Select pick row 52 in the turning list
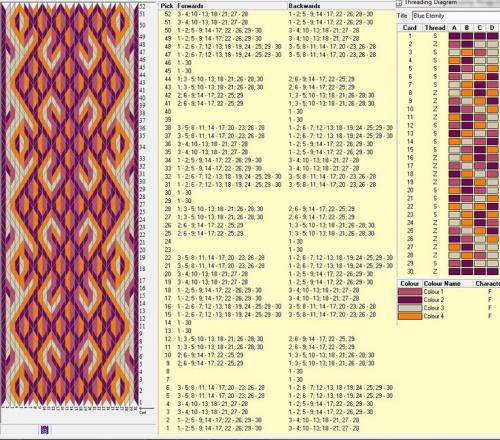The image size is (500, 440). (x=277, y=14)
